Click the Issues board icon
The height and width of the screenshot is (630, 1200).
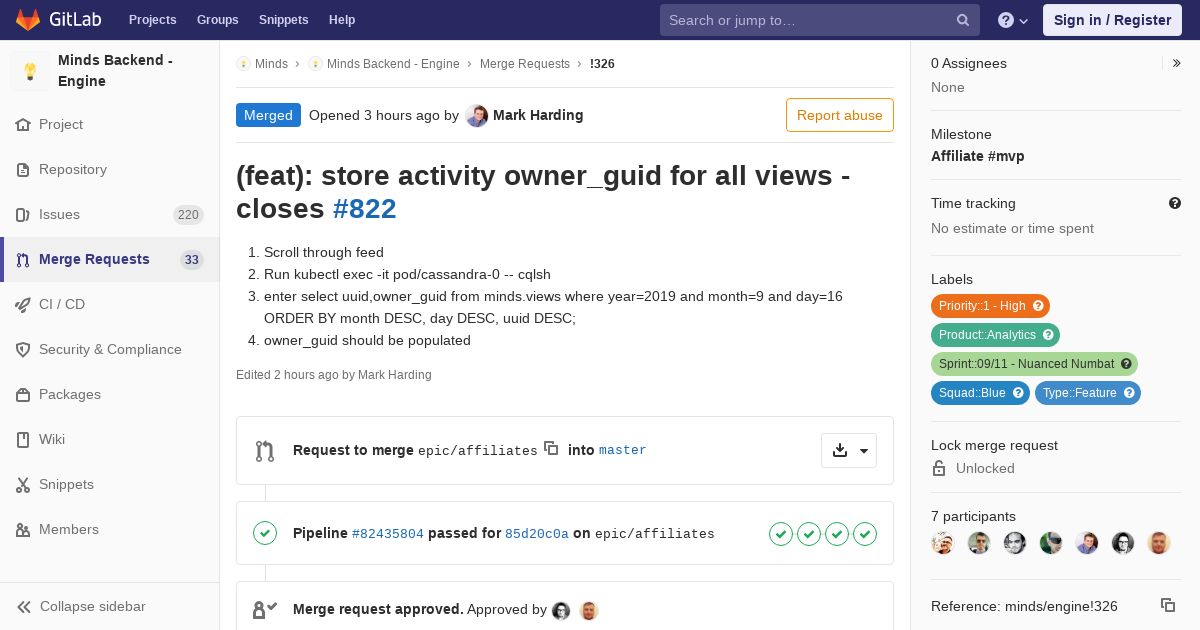[x=23, y=215]
